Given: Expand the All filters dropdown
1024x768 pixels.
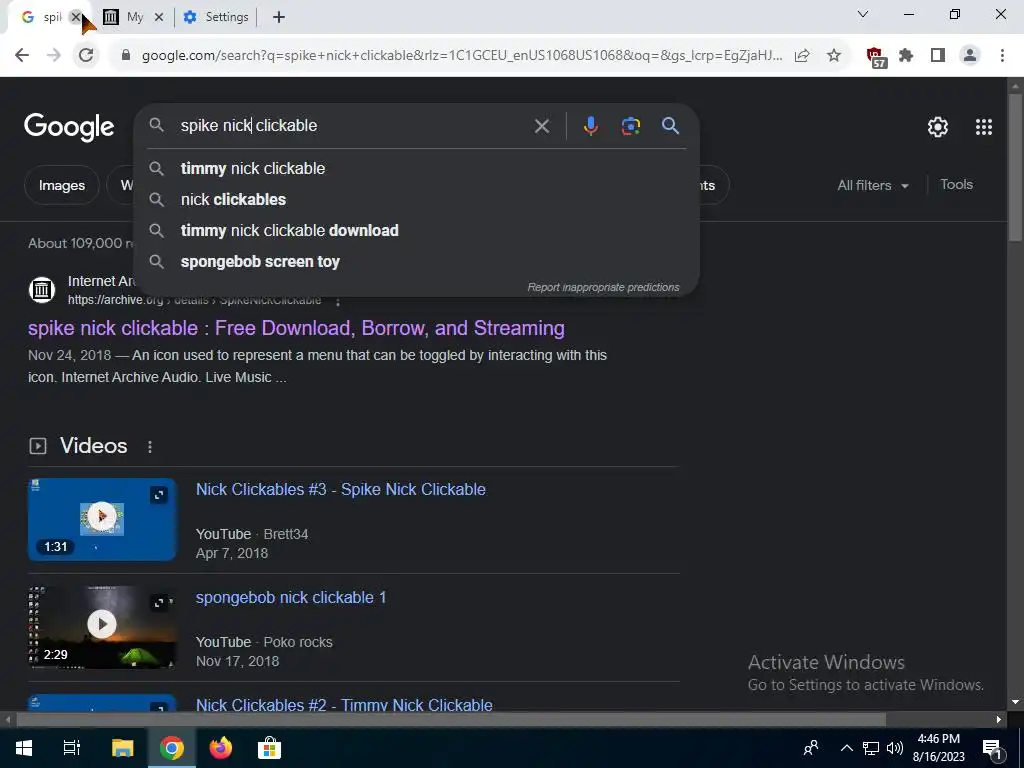Looking at the screenshot, I should [x=873, y=185].
